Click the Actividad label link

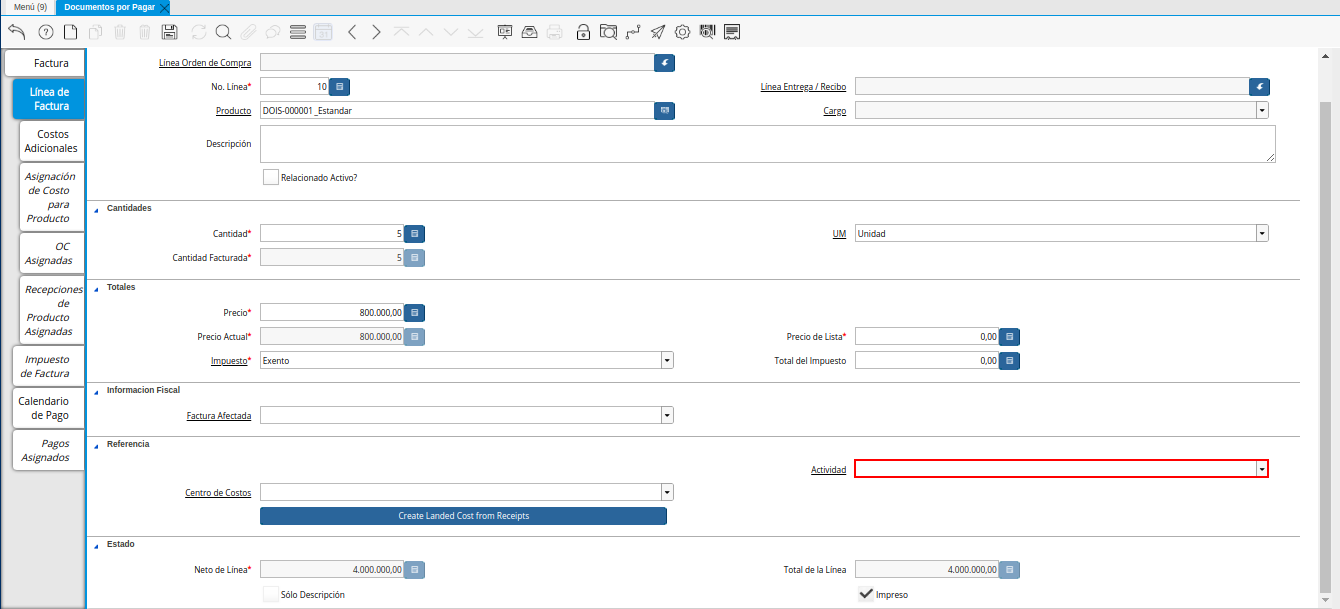pyautogui.click(x=828, y=470)
